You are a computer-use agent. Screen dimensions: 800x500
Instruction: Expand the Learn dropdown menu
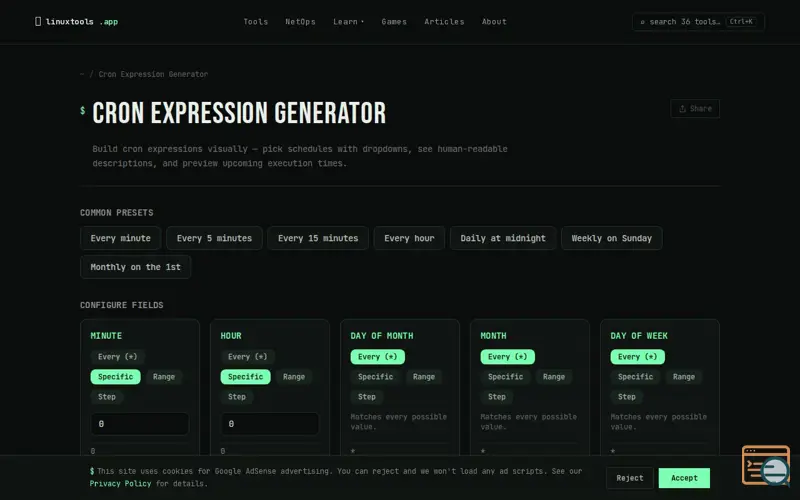click(348, 21)
